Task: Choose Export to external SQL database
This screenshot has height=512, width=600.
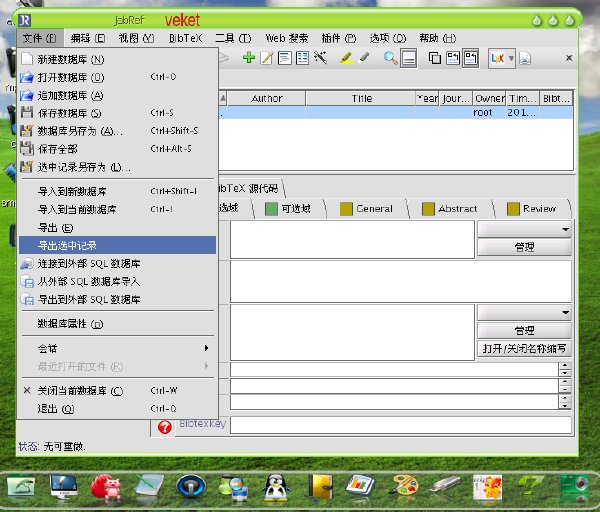Action: coord(117,299)
